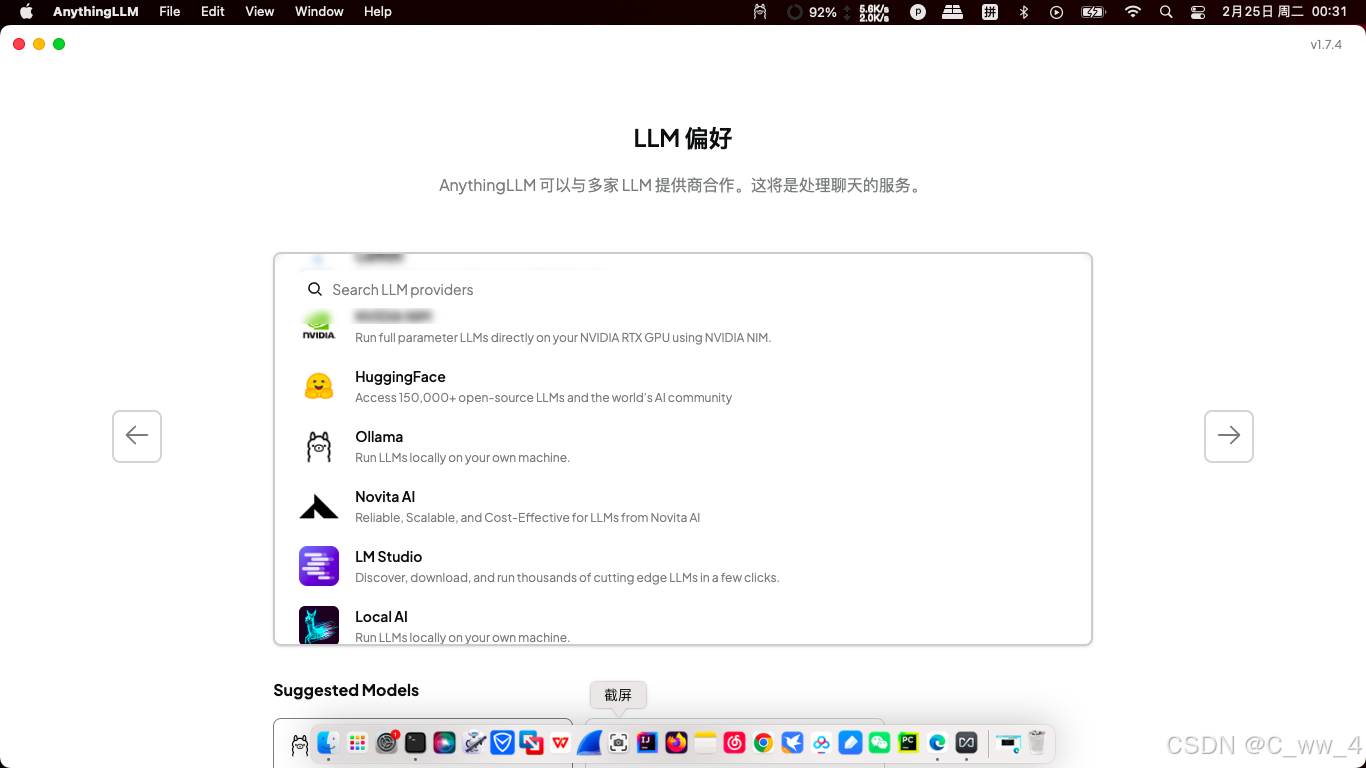Click 'Reliable, Scalable, and Cost-Effective' description
The image size is (1366, 768).
(528, 518)
